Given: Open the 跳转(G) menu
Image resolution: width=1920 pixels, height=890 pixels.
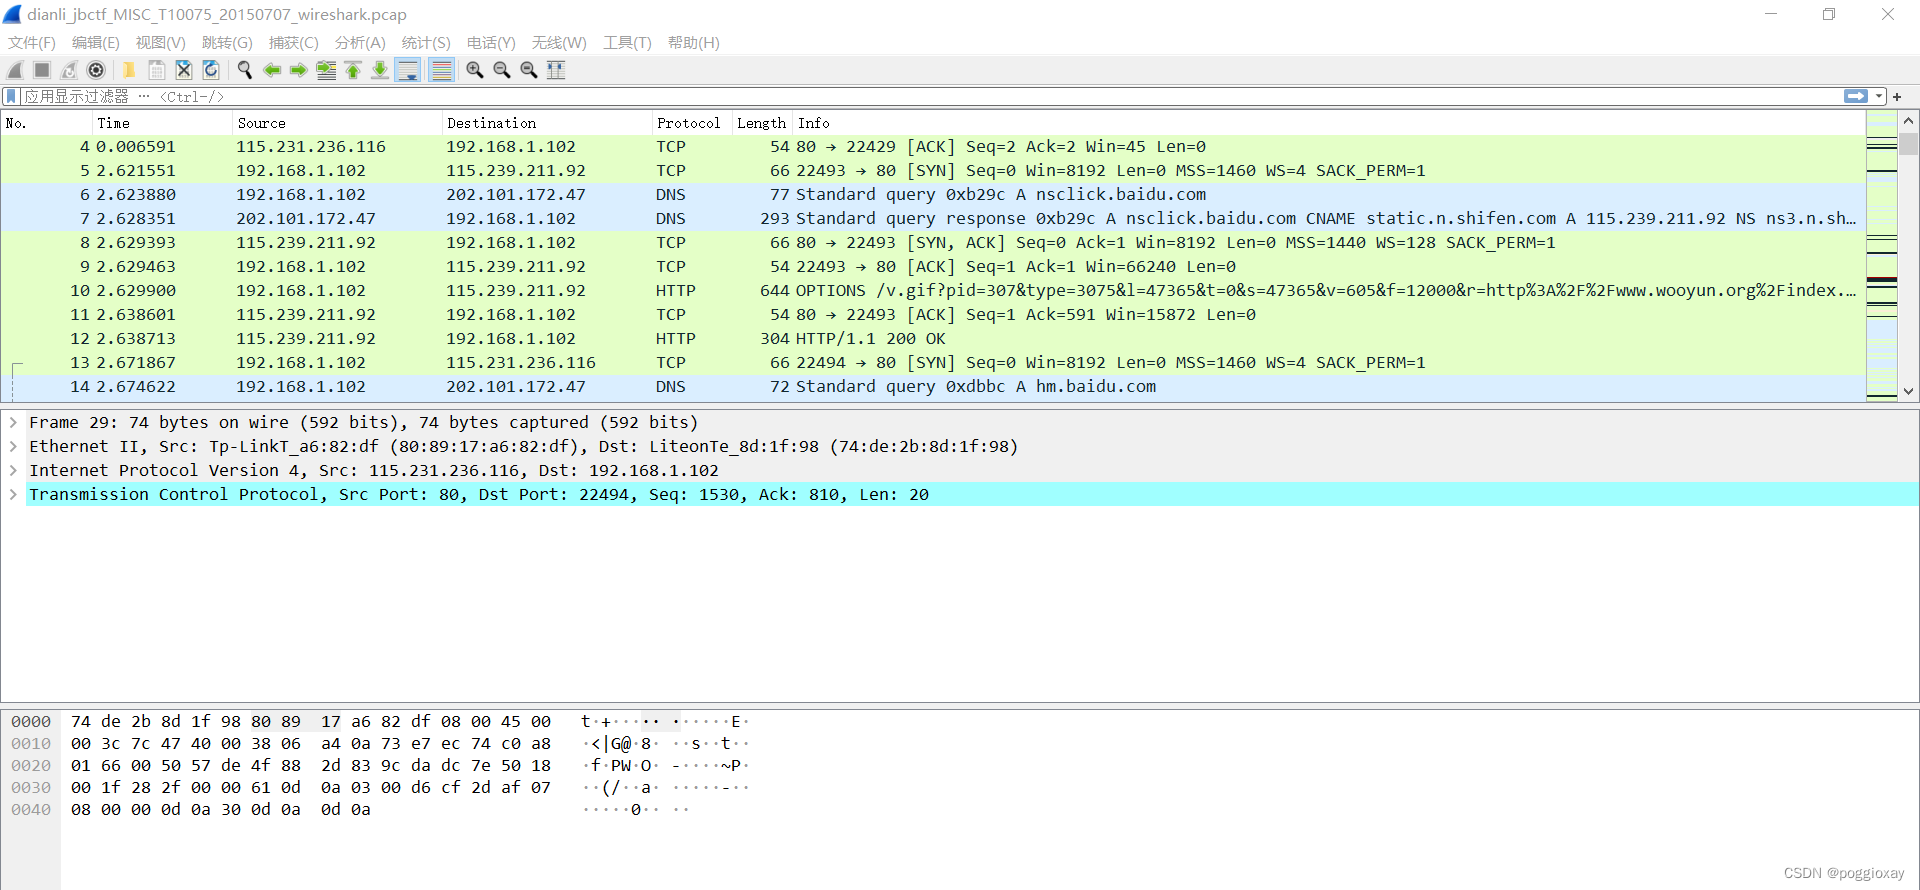Looking at the screenshot, I should pyautogui.click(x=227, y=42).
